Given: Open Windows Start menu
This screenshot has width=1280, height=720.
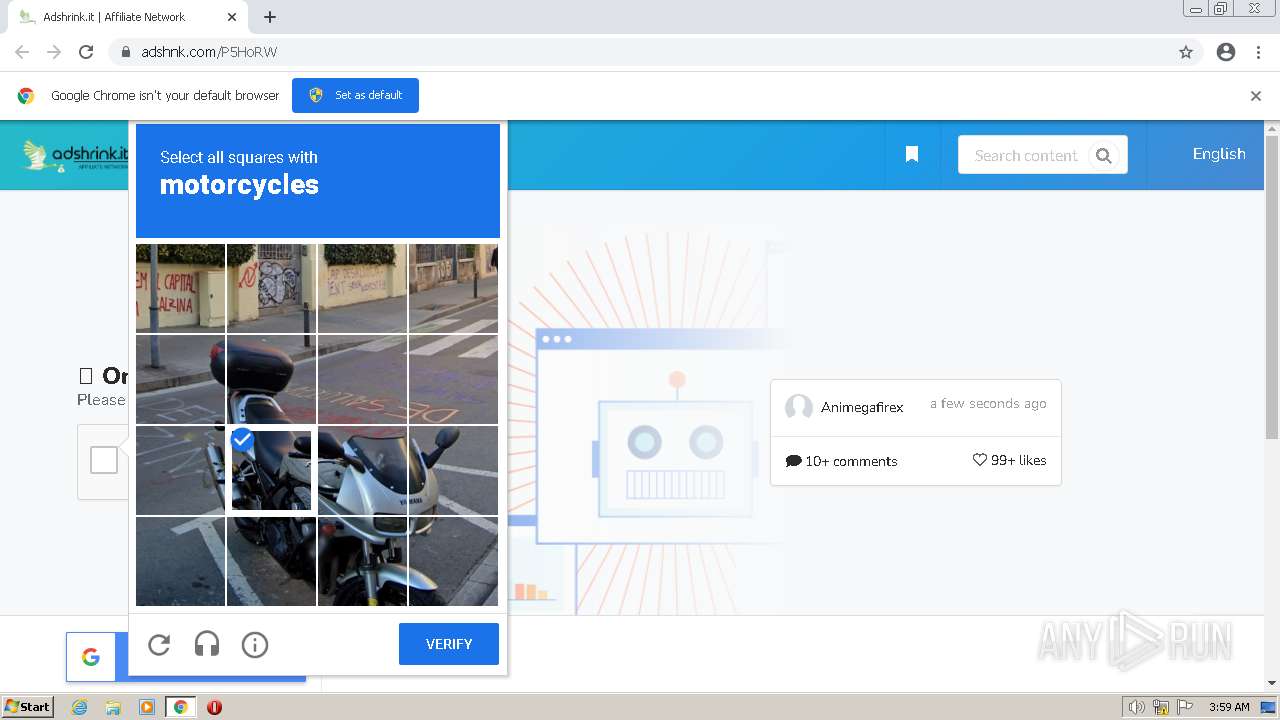Looking at the screenshot, I should pos(27,706).
